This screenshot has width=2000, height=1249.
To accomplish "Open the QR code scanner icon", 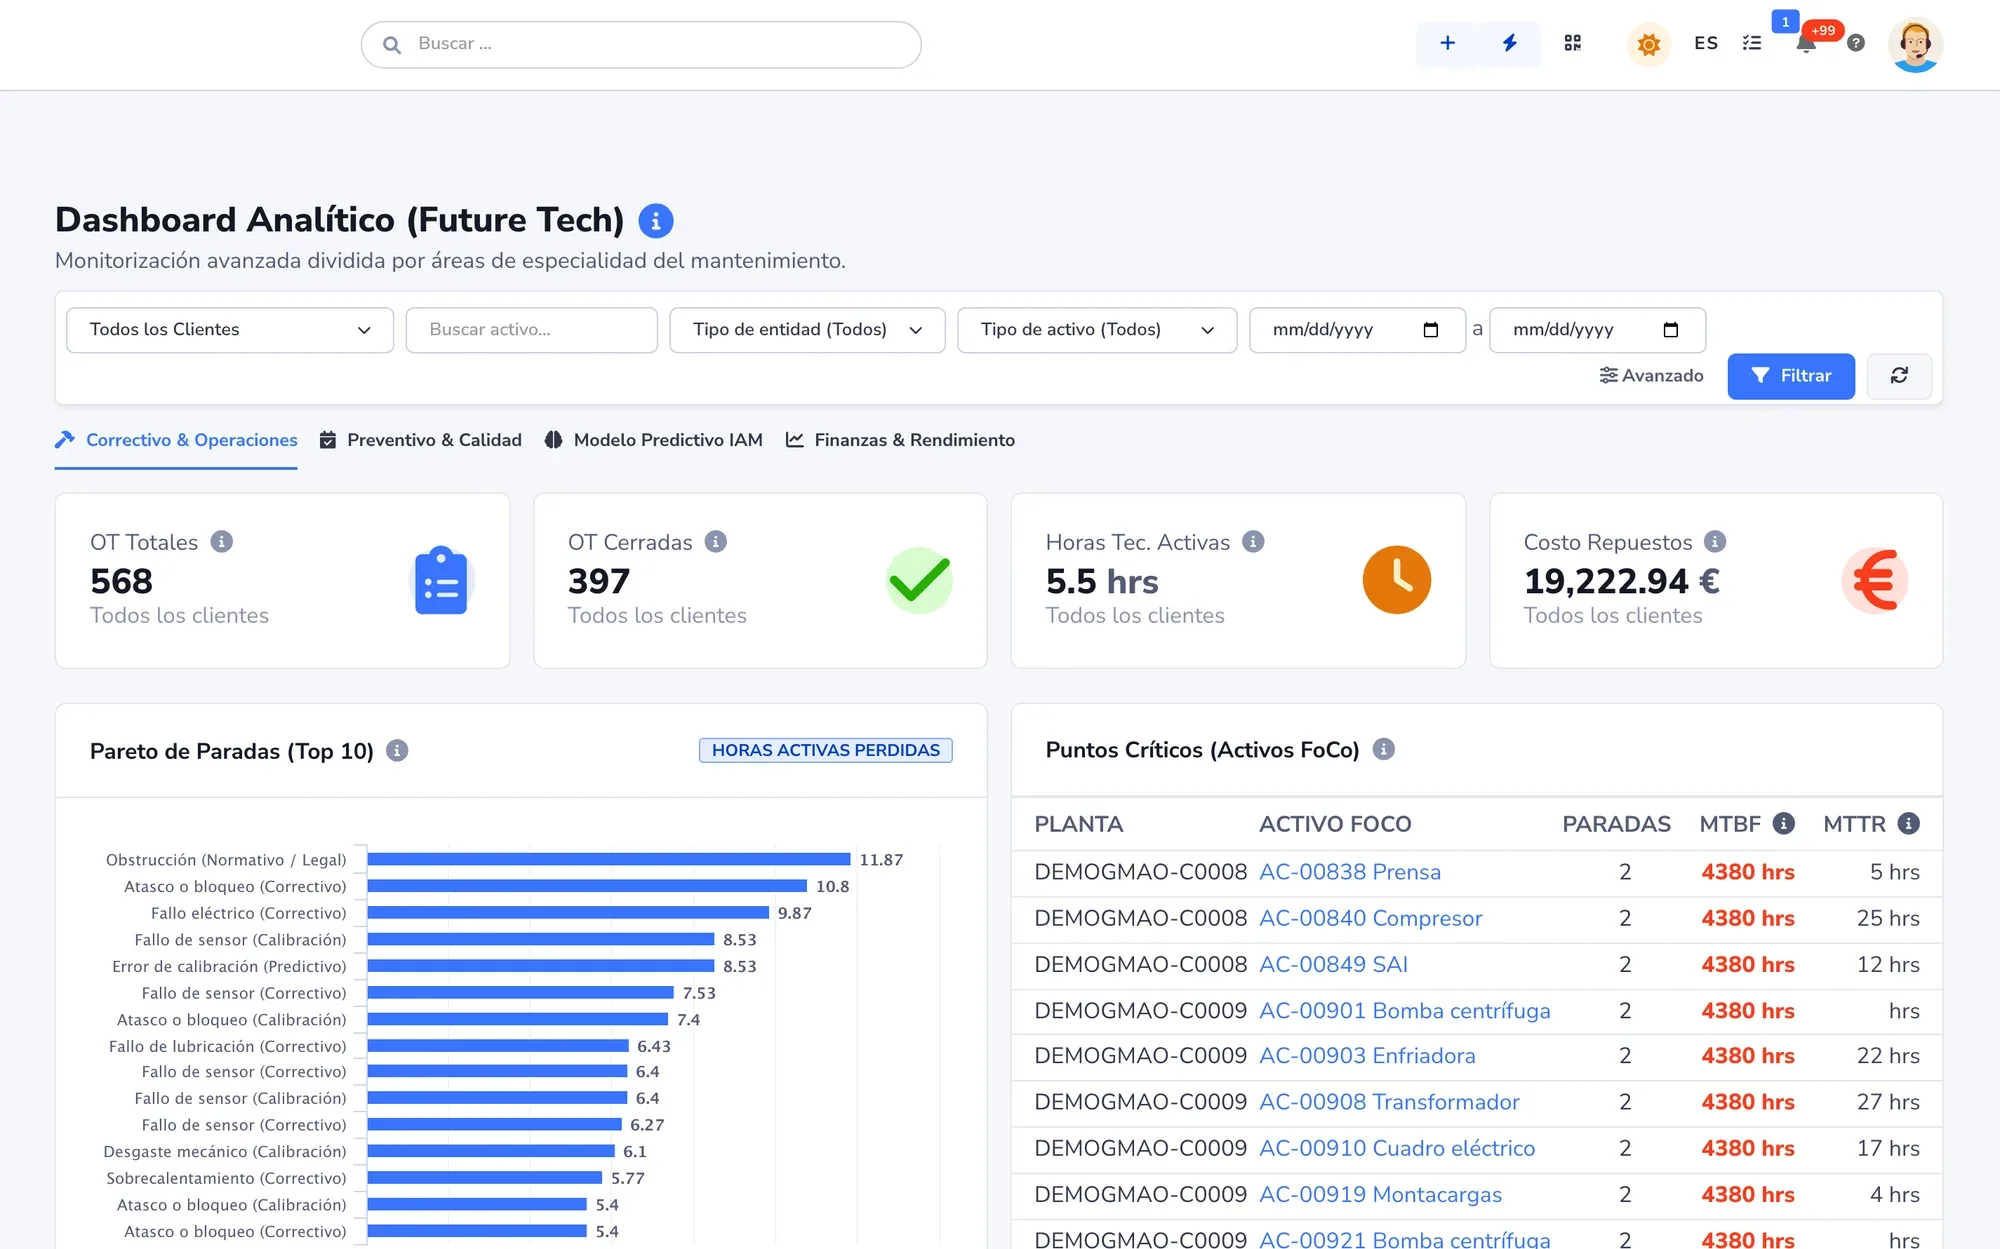I will pos(1573,43).
